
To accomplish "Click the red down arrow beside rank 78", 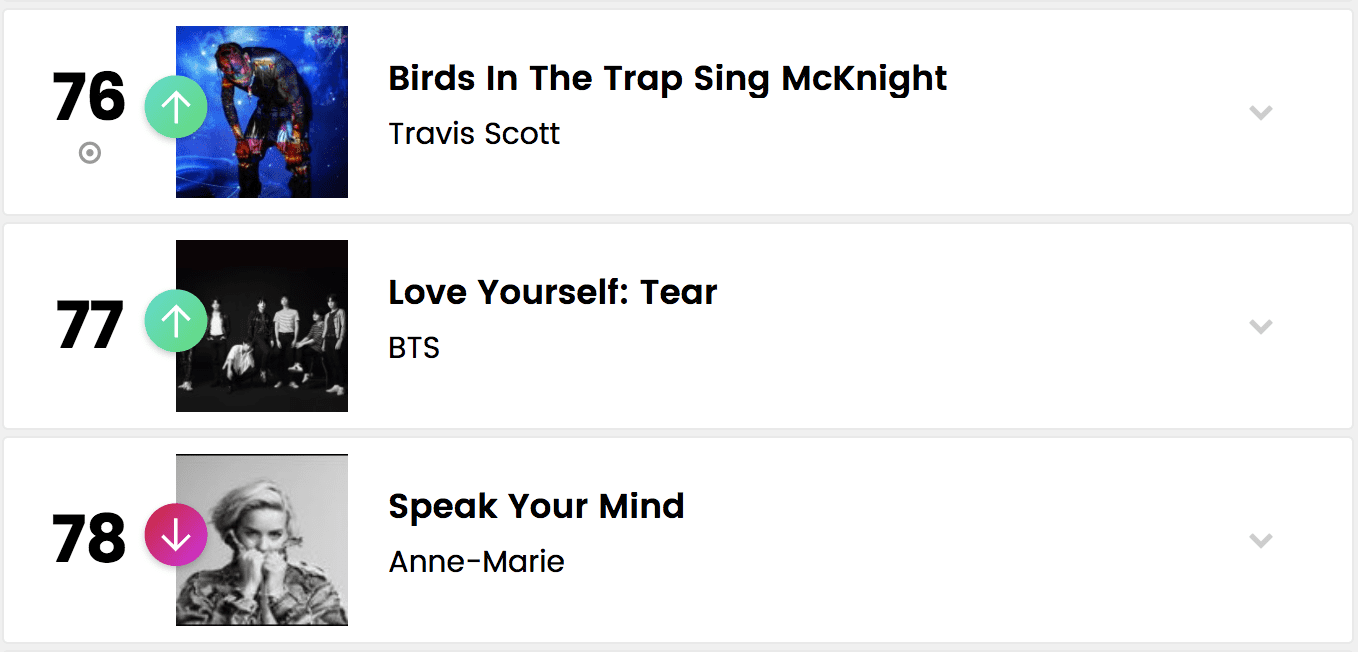I will click(x=176, y=535).
